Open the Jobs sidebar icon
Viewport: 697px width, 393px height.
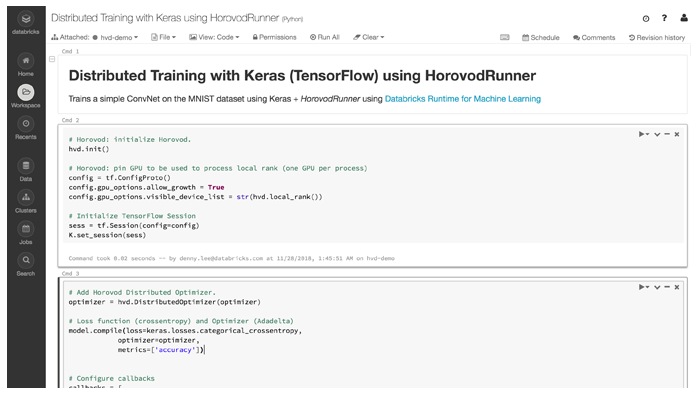click(26, 229)
